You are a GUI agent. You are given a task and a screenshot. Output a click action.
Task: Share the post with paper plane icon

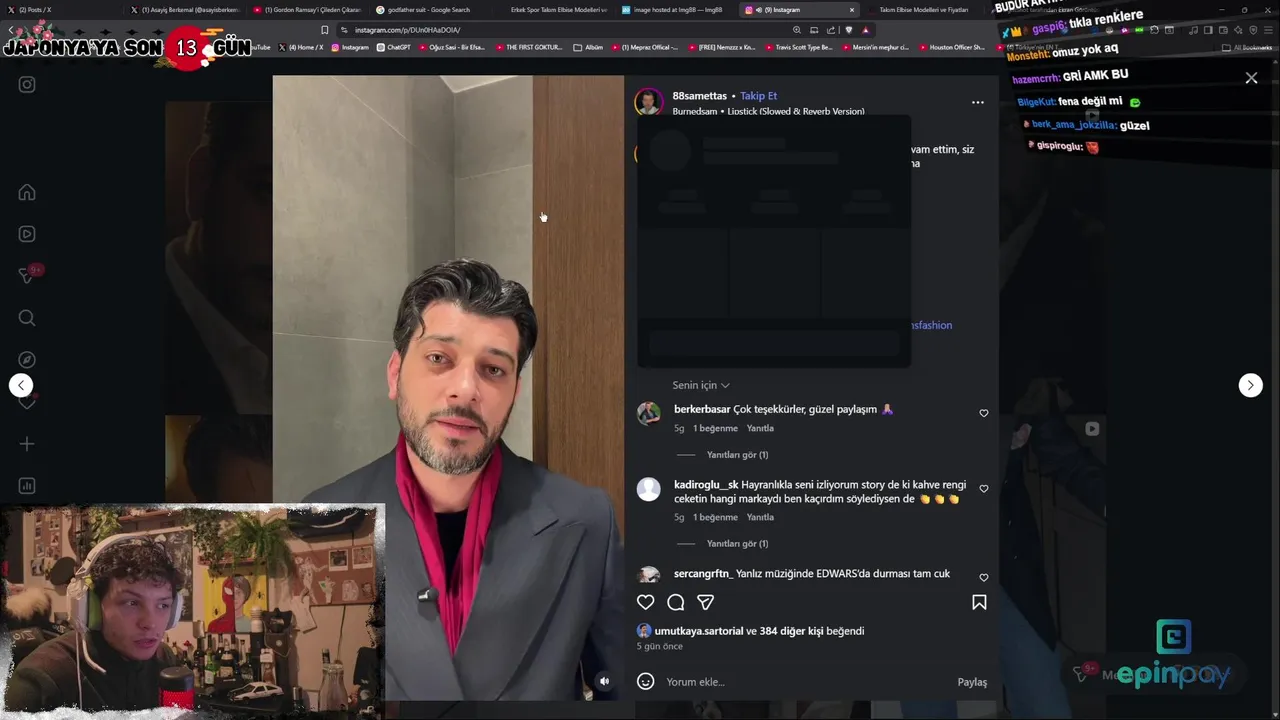(x=705, y=602)
